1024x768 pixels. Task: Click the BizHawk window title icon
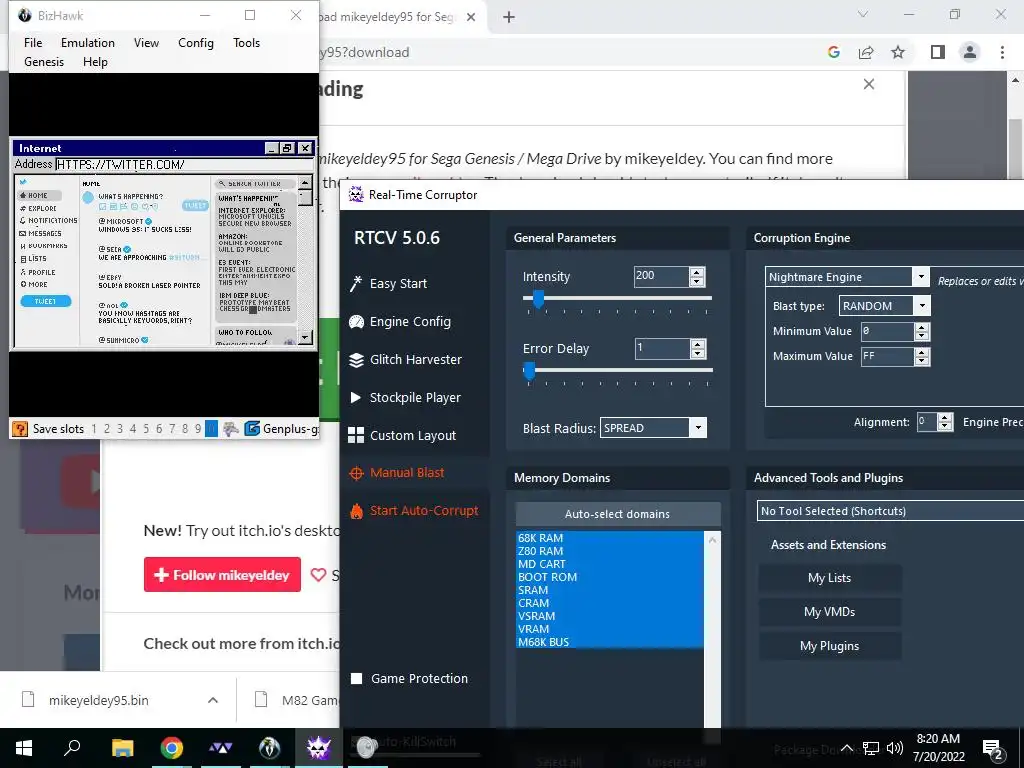pos(25,16)
